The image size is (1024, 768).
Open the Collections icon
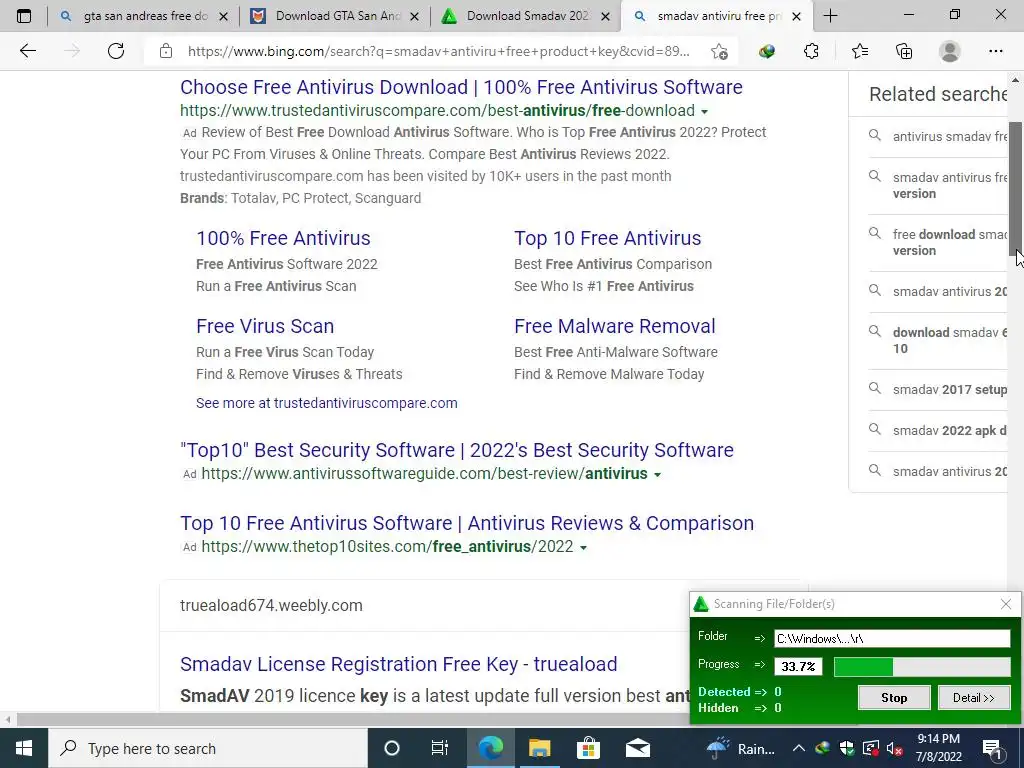click(x=904, y=51)
